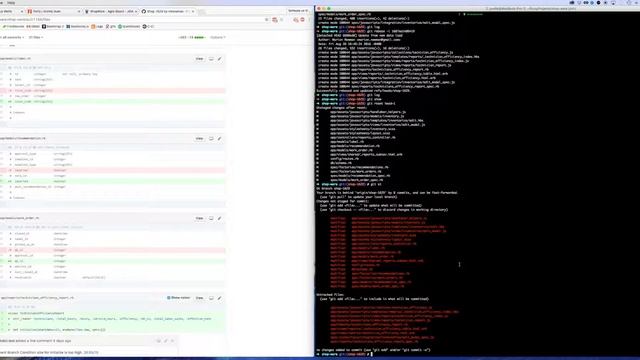This screenshot has height=360, width=640.
Task: Click View button for label.rb
Action: click(199, 59)
